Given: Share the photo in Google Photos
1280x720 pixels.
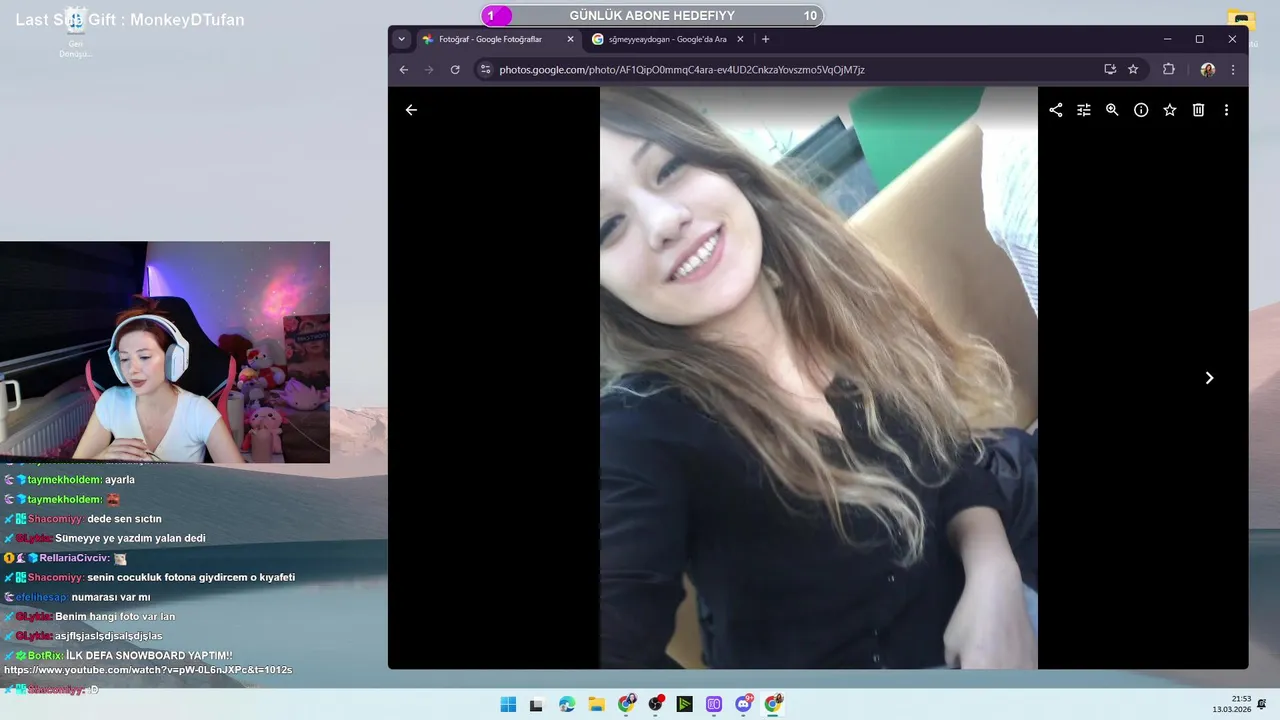Looking at the screenshot, I should tap(1055, 110).
